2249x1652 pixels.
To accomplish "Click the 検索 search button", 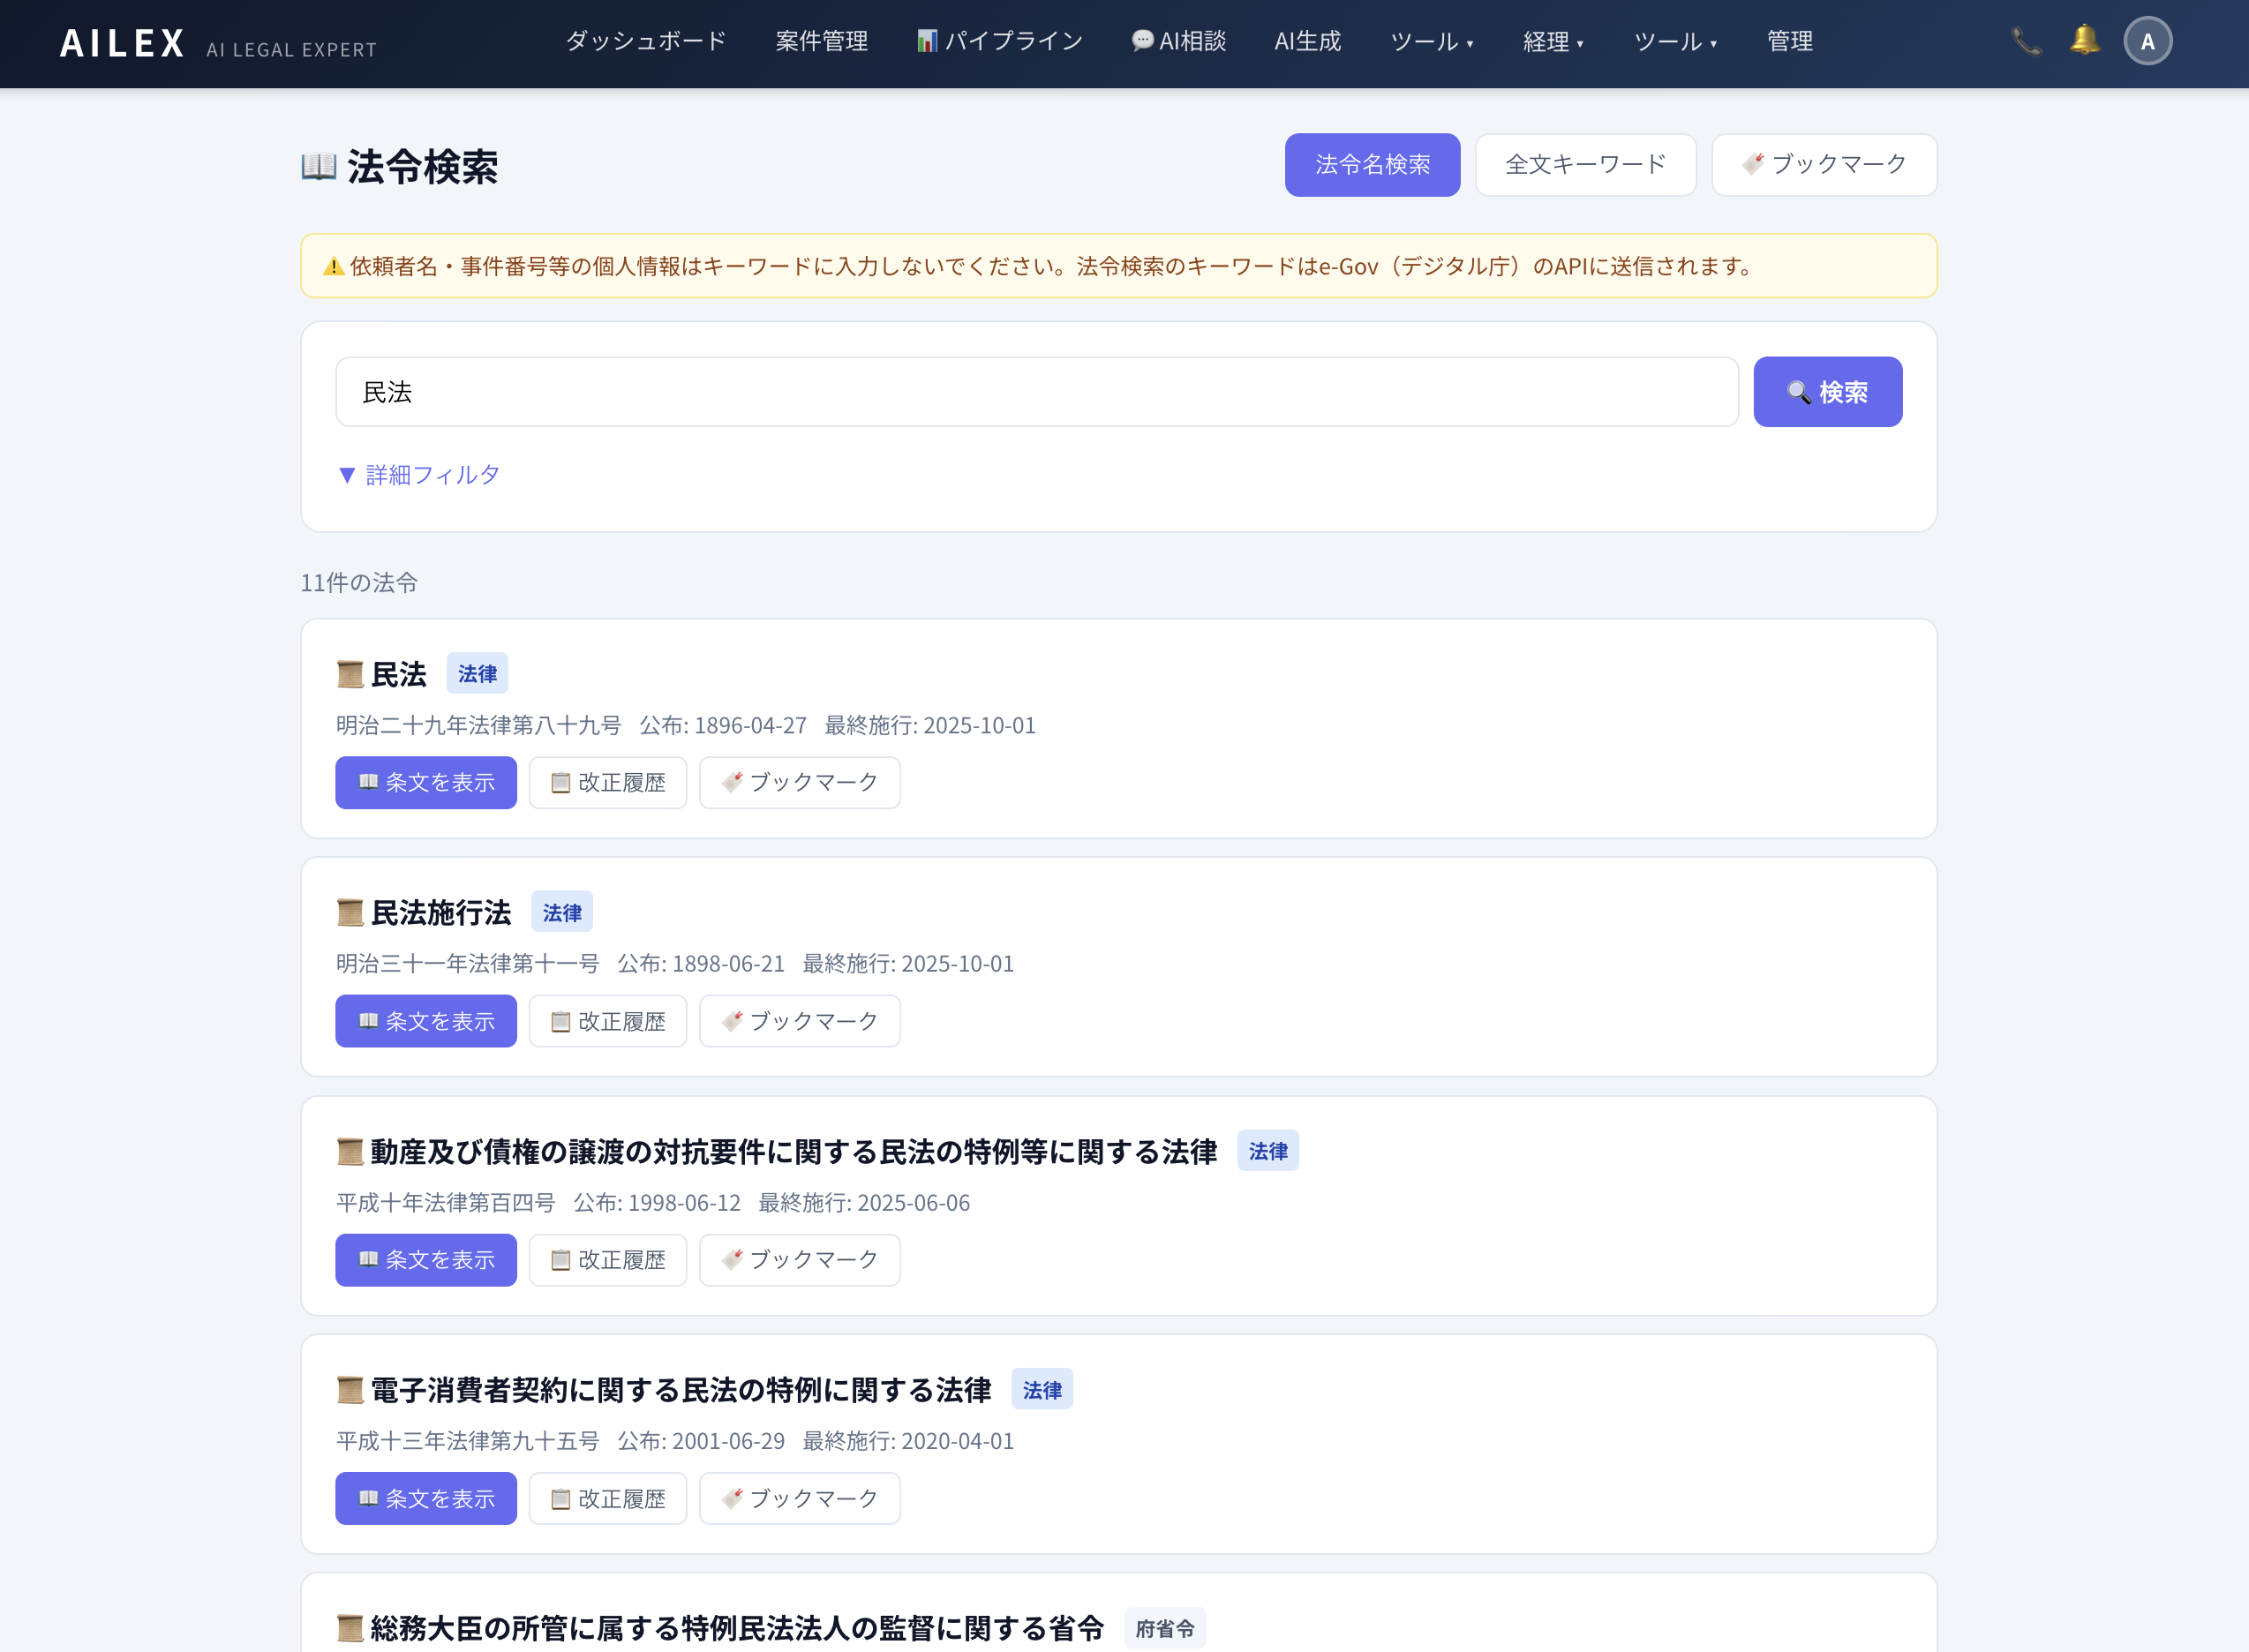I will pyautogui.click(x=1827, y=392).
